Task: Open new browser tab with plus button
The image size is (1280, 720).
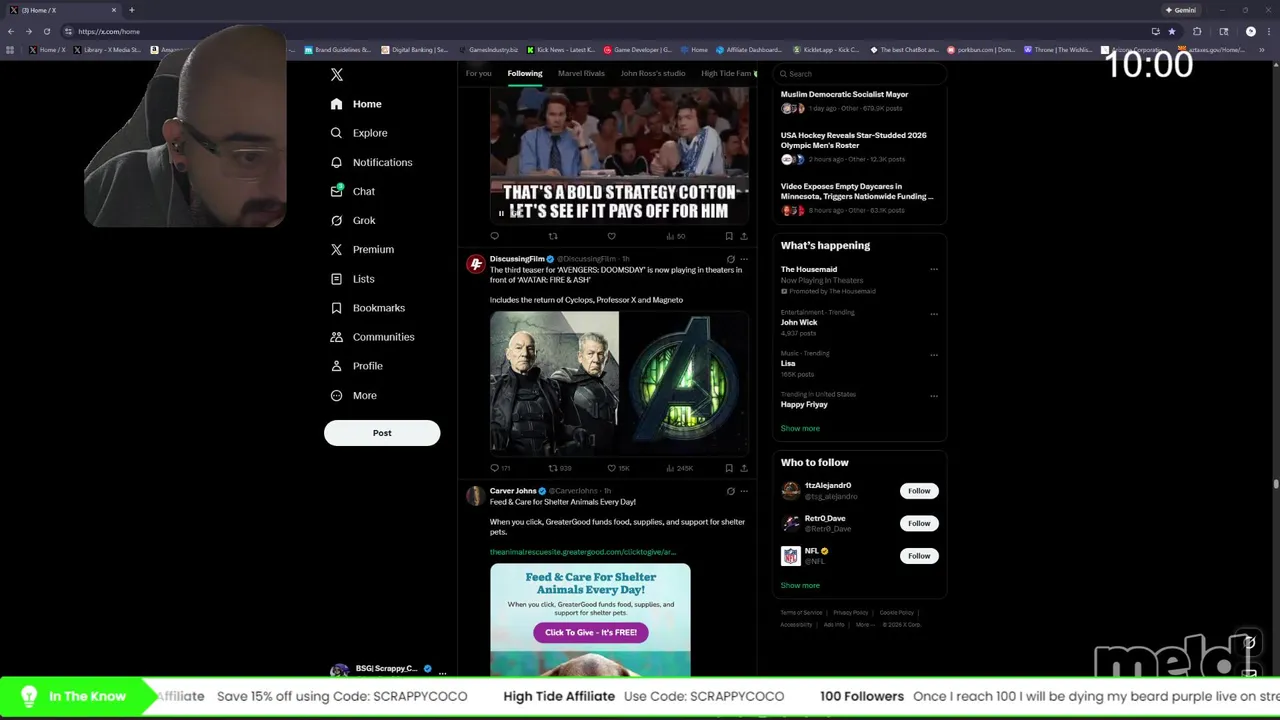Action: (x=131, y=10)
